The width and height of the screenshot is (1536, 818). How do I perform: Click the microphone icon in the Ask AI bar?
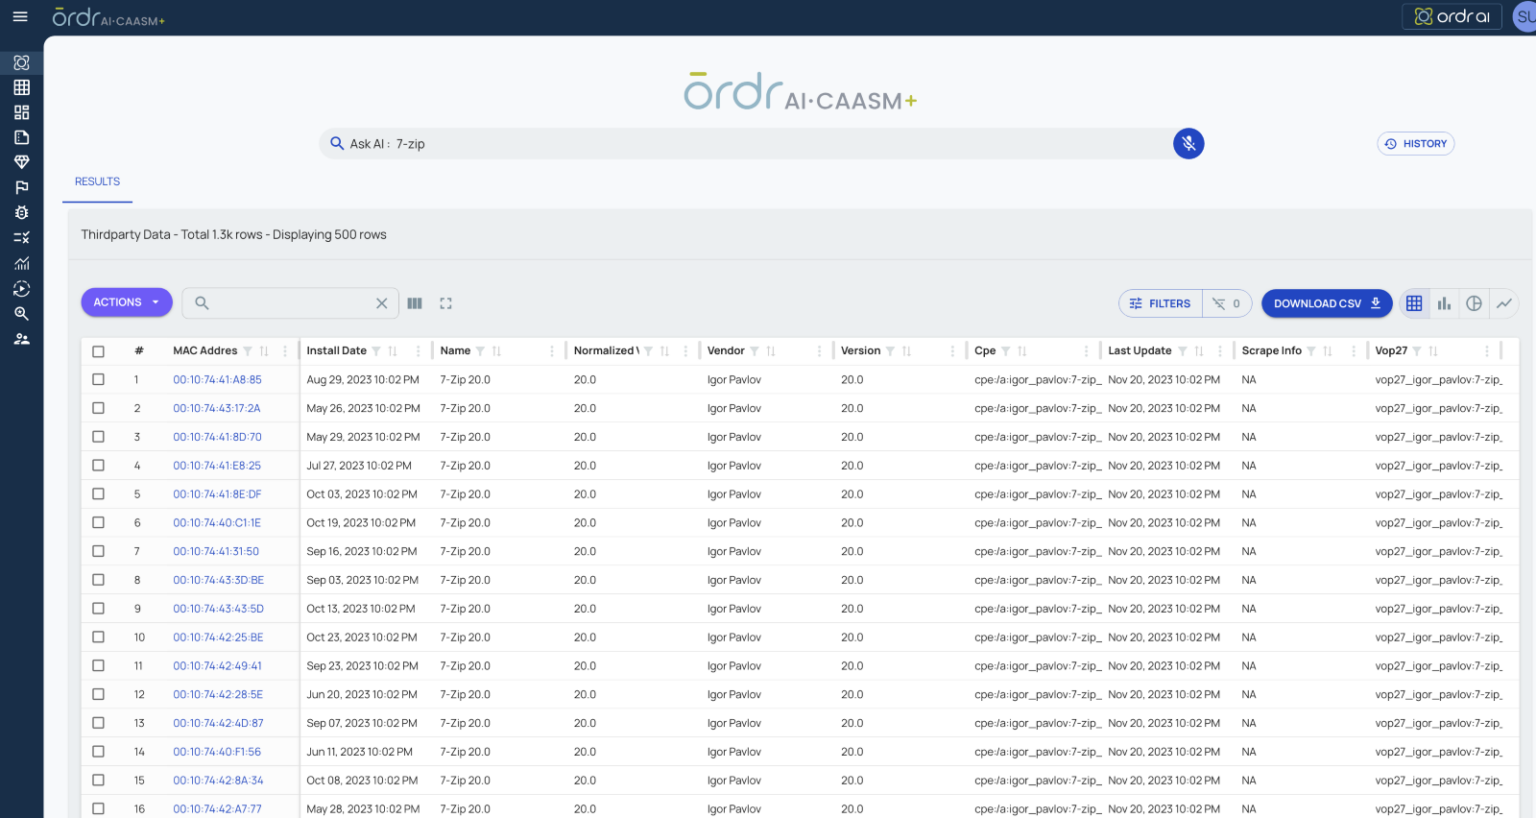tap(1188, 143)
